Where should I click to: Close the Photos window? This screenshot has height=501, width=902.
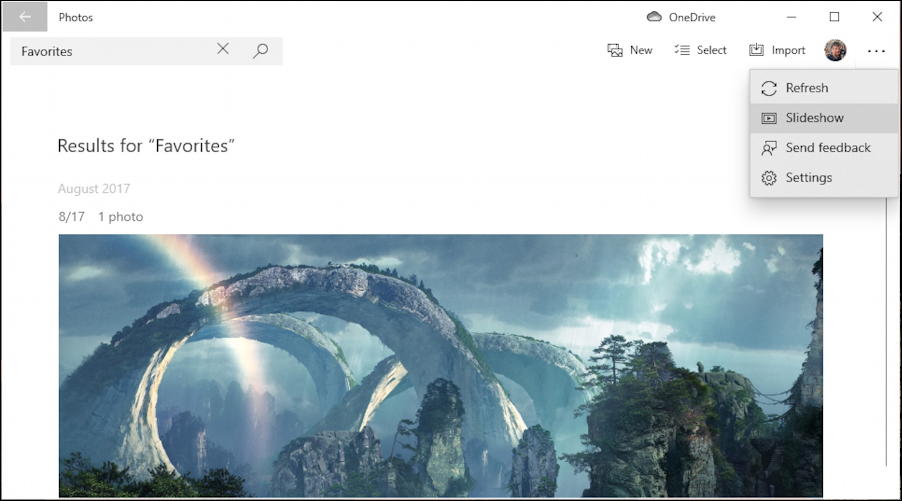click(877, 17)
